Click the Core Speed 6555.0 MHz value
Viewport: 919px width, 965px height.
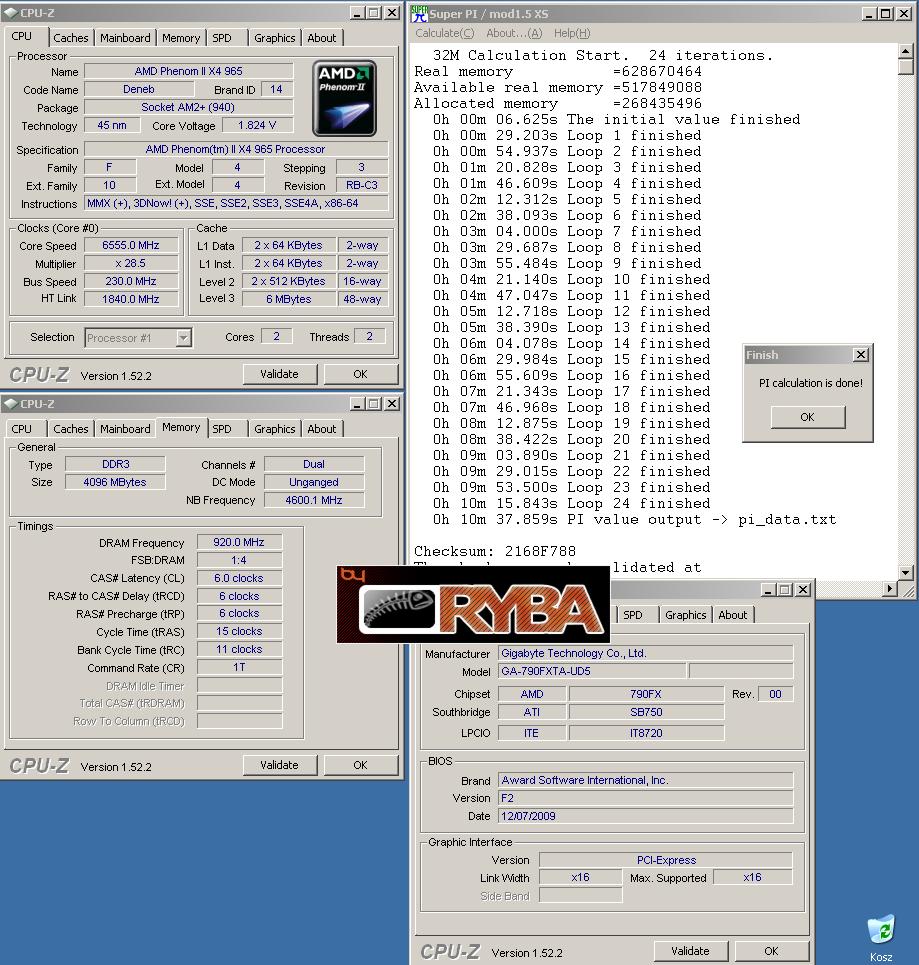point(130,245)
